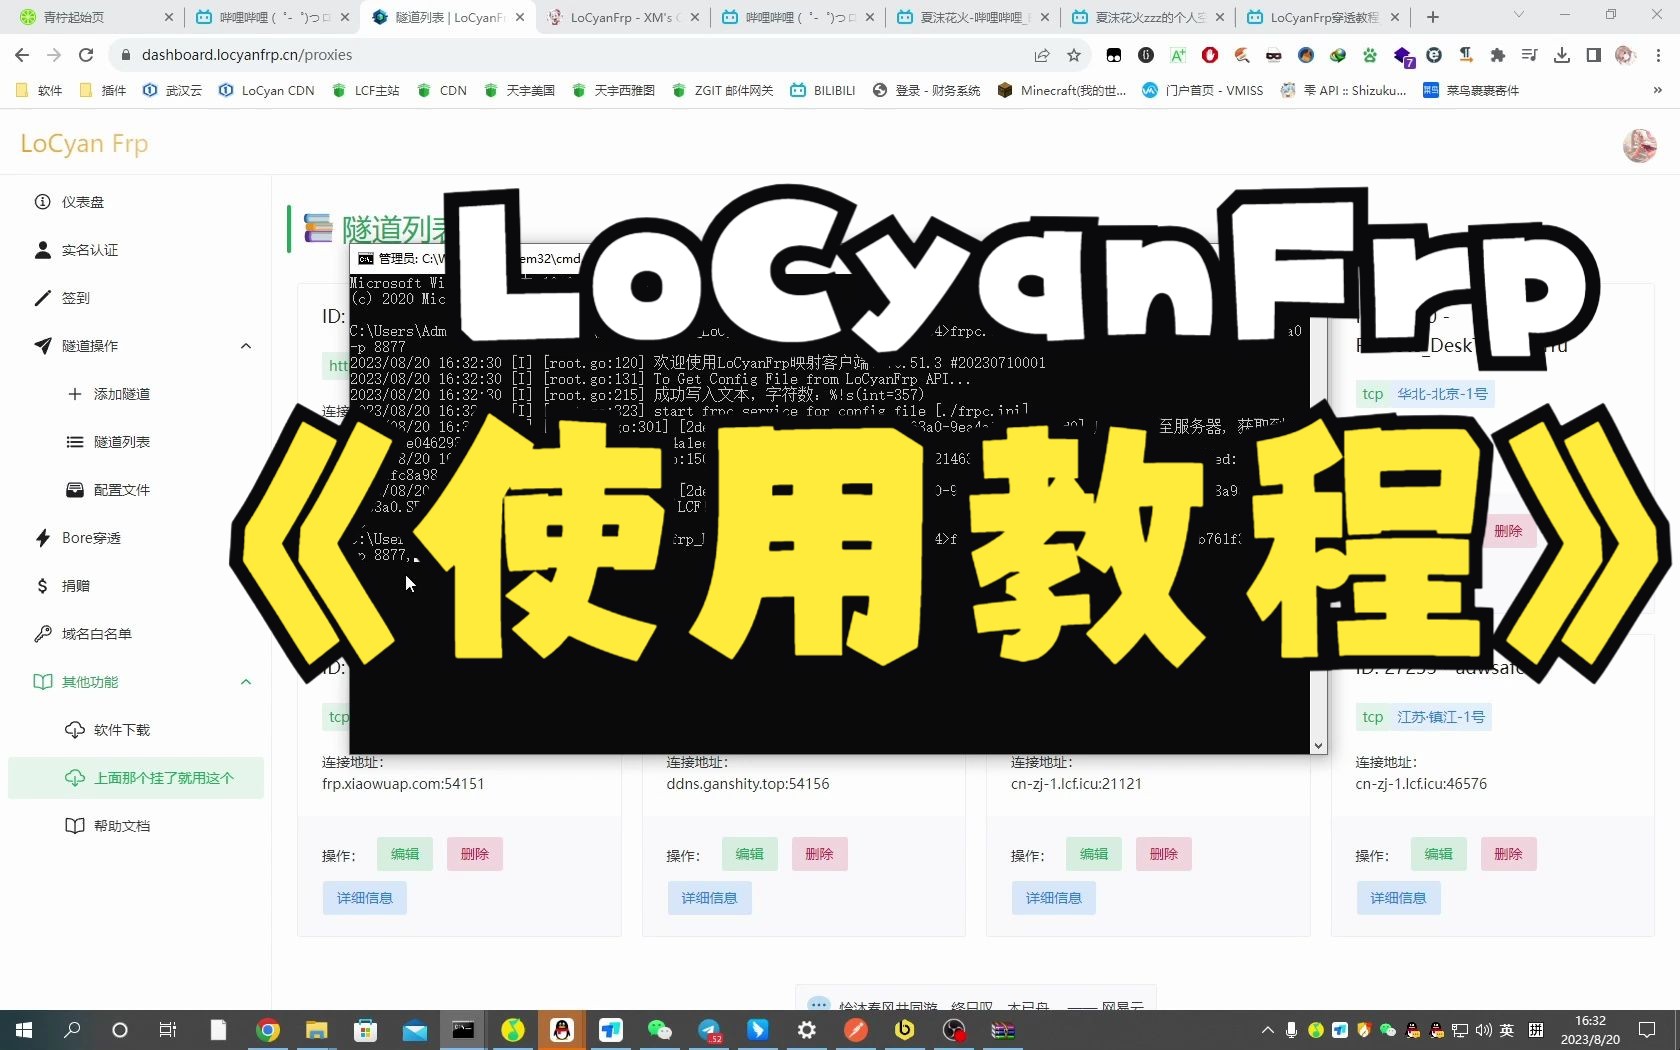The image size is (1680, 1050).
Task: Open 详细信息 for cn-zj-1.lcf.icu:46576 tunnel
Action: [1398, 898]
